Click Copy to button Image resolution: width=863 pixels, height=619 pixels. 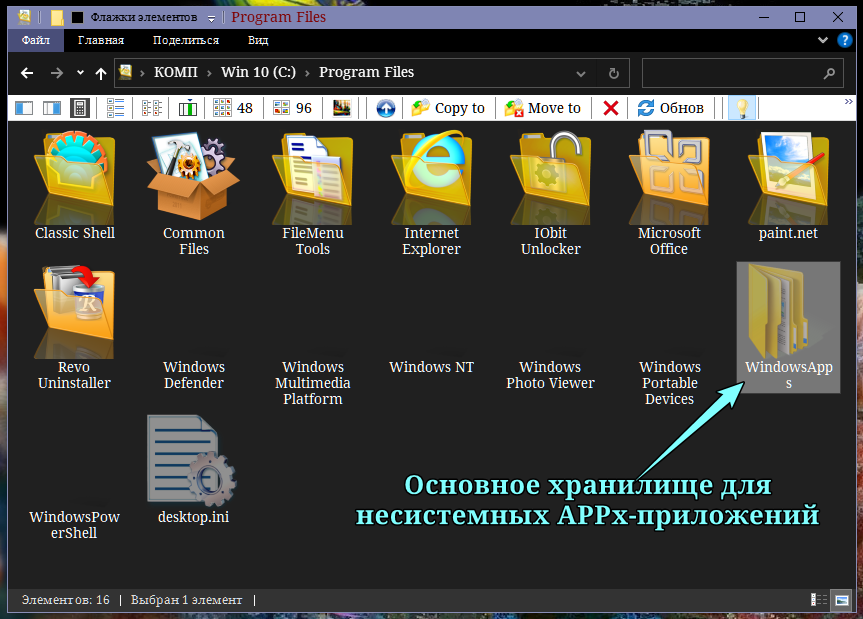[448, 108]
